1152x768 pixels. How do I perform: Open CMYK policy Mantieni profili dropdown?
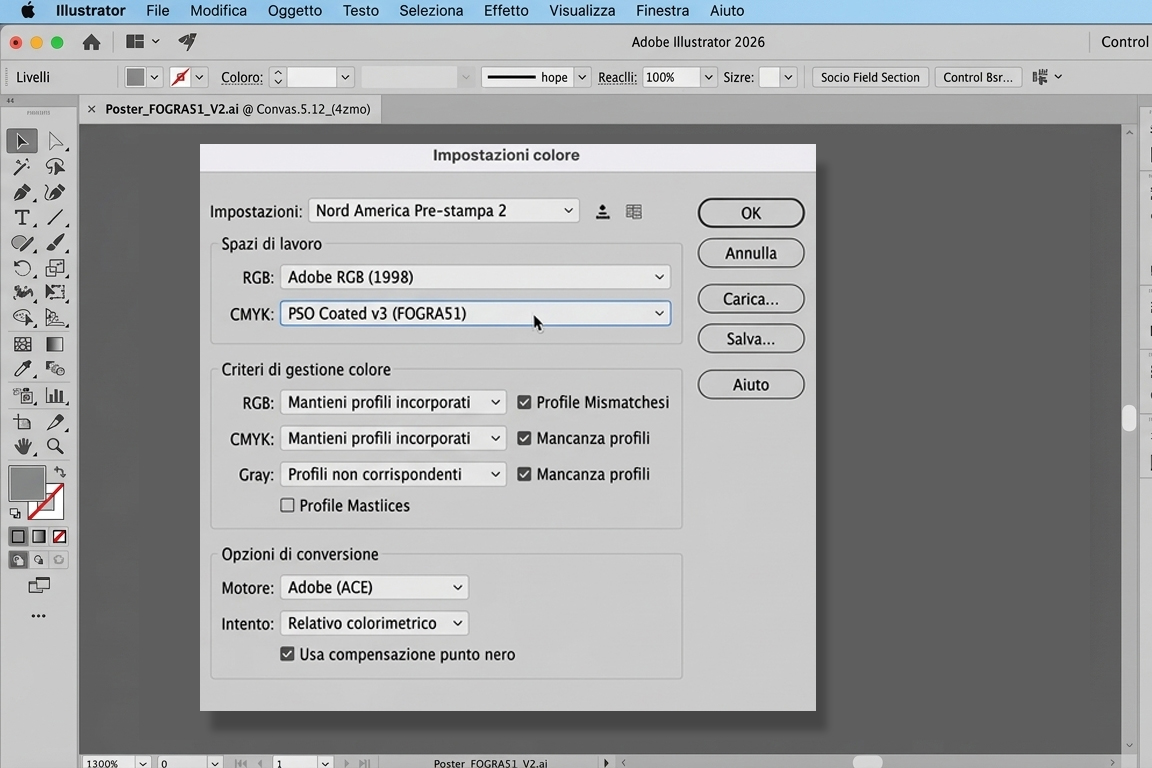tap(393, 438)
